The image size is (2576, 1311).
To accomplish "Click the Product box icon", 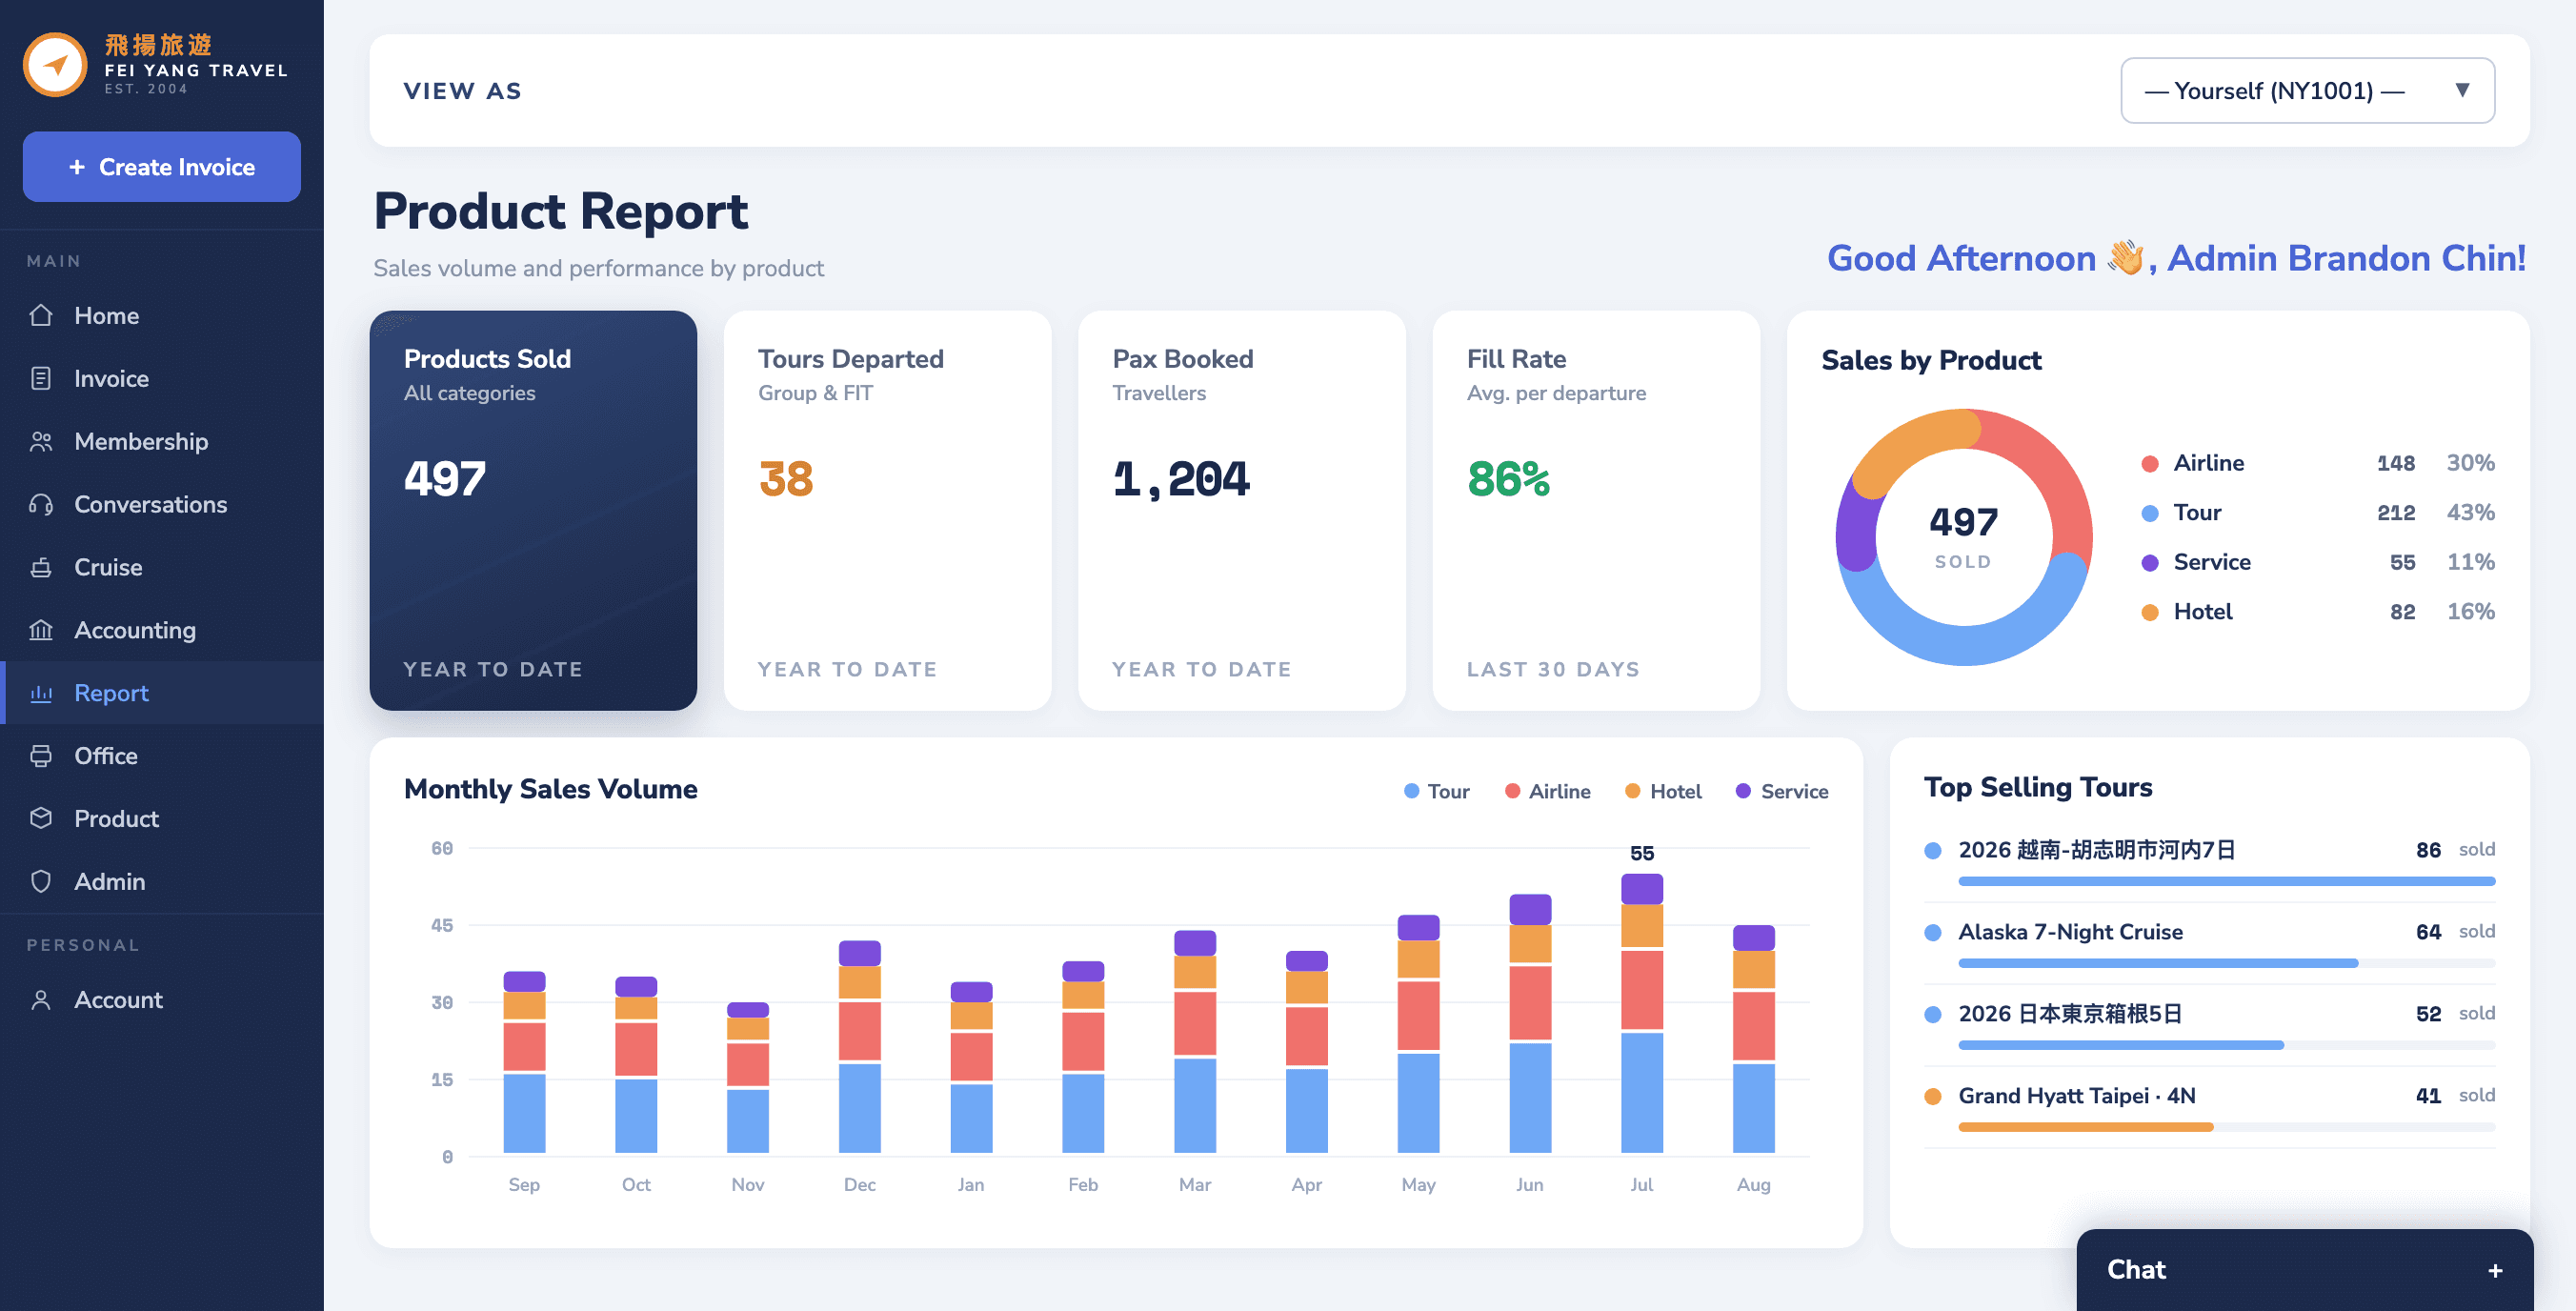I will [41, 818].
